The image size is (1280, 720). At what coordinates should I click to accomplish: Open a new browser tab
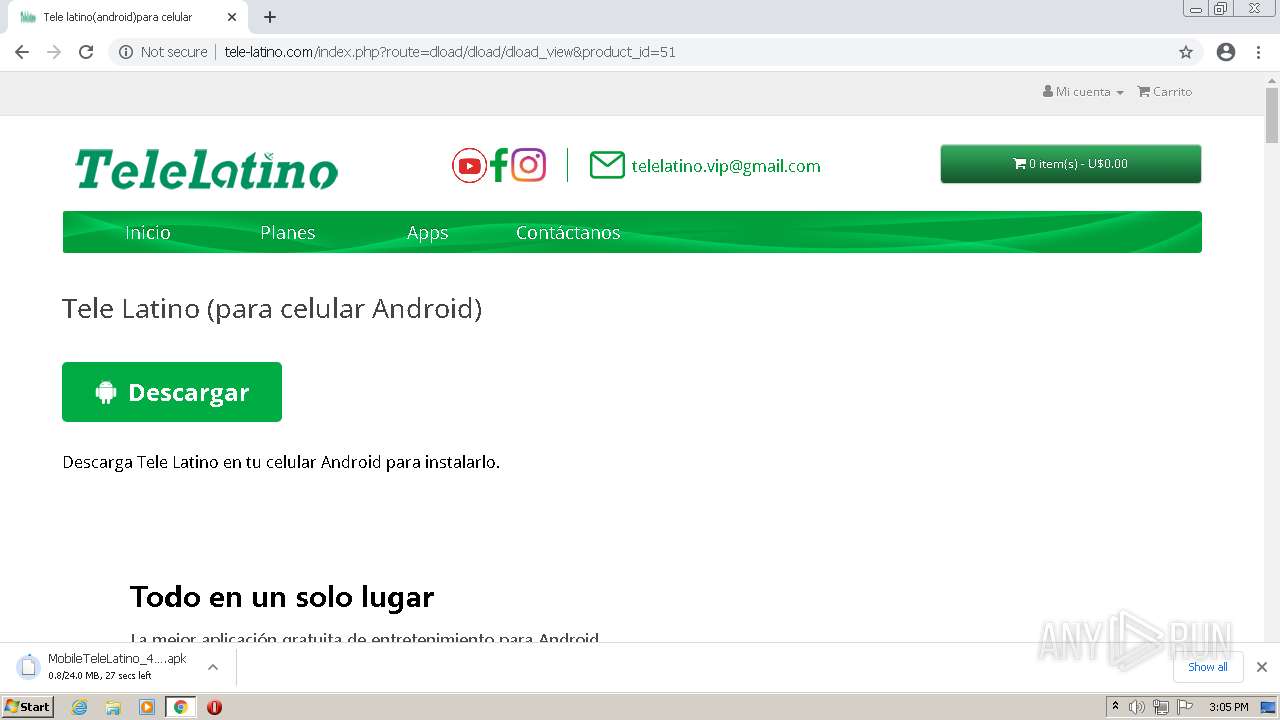click(270, 17)
